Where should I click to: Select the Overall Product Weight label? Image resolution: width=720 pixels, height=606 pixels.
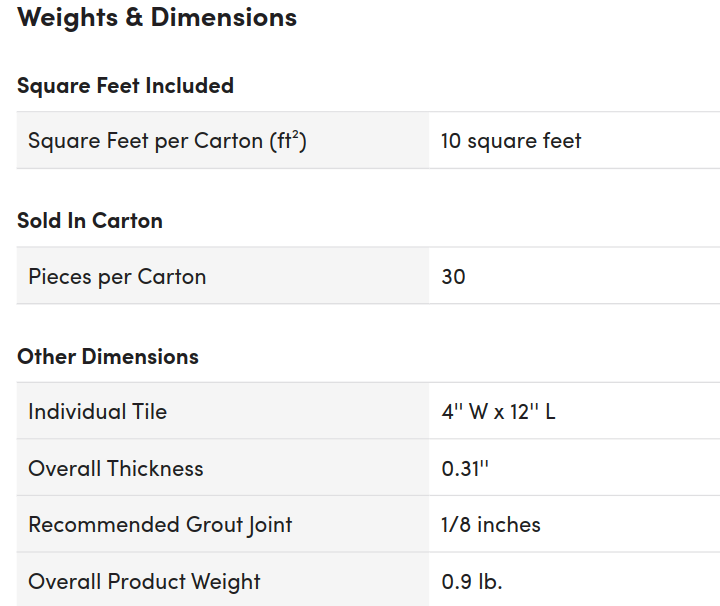(x=144, y=582)
